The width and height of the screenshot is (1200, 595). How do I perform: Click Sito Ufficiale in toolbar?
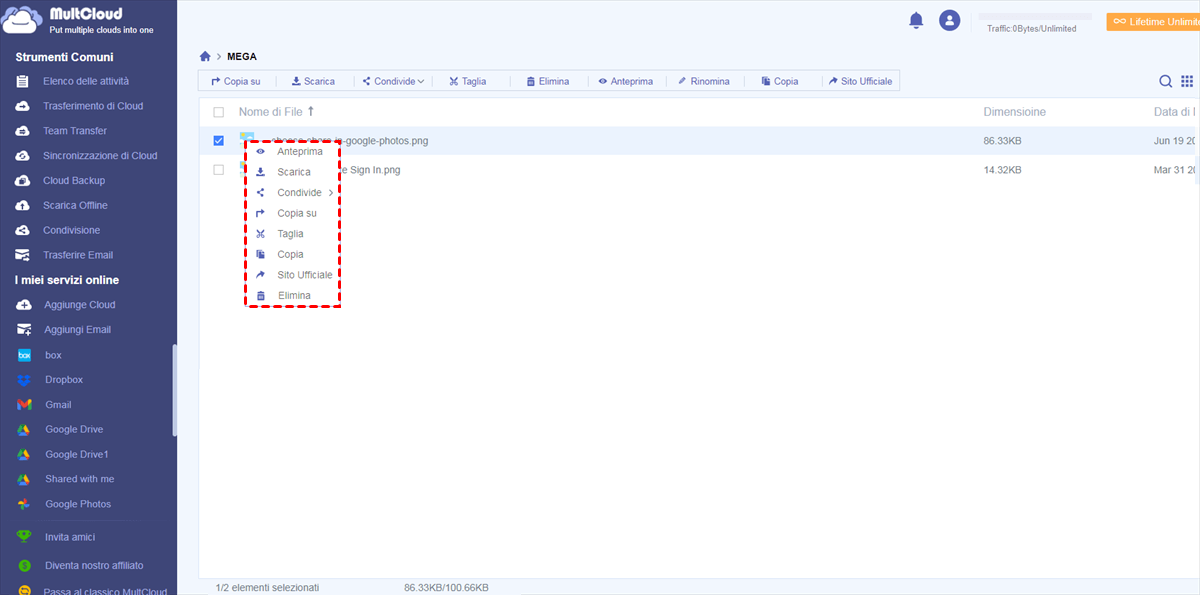pos(860,81)
